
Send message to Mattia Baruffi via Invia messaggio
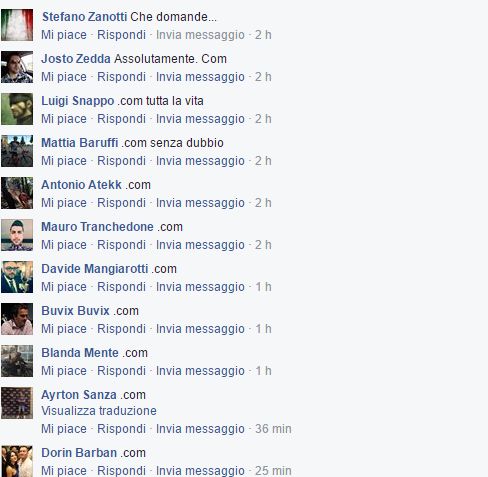(200, 161)
